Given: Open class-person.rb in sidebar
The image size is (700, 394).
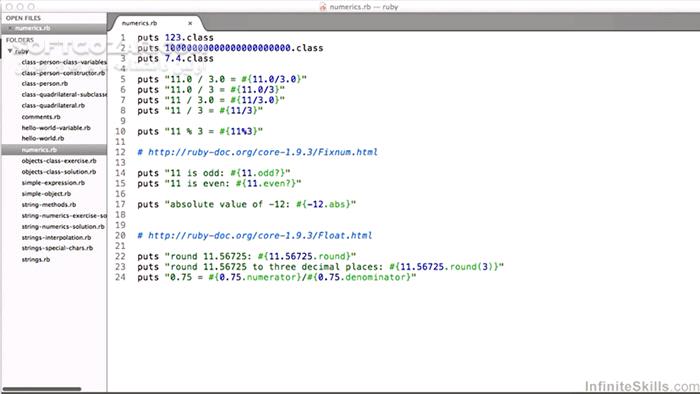Looking at the screenshot, I should coord(45,83).
